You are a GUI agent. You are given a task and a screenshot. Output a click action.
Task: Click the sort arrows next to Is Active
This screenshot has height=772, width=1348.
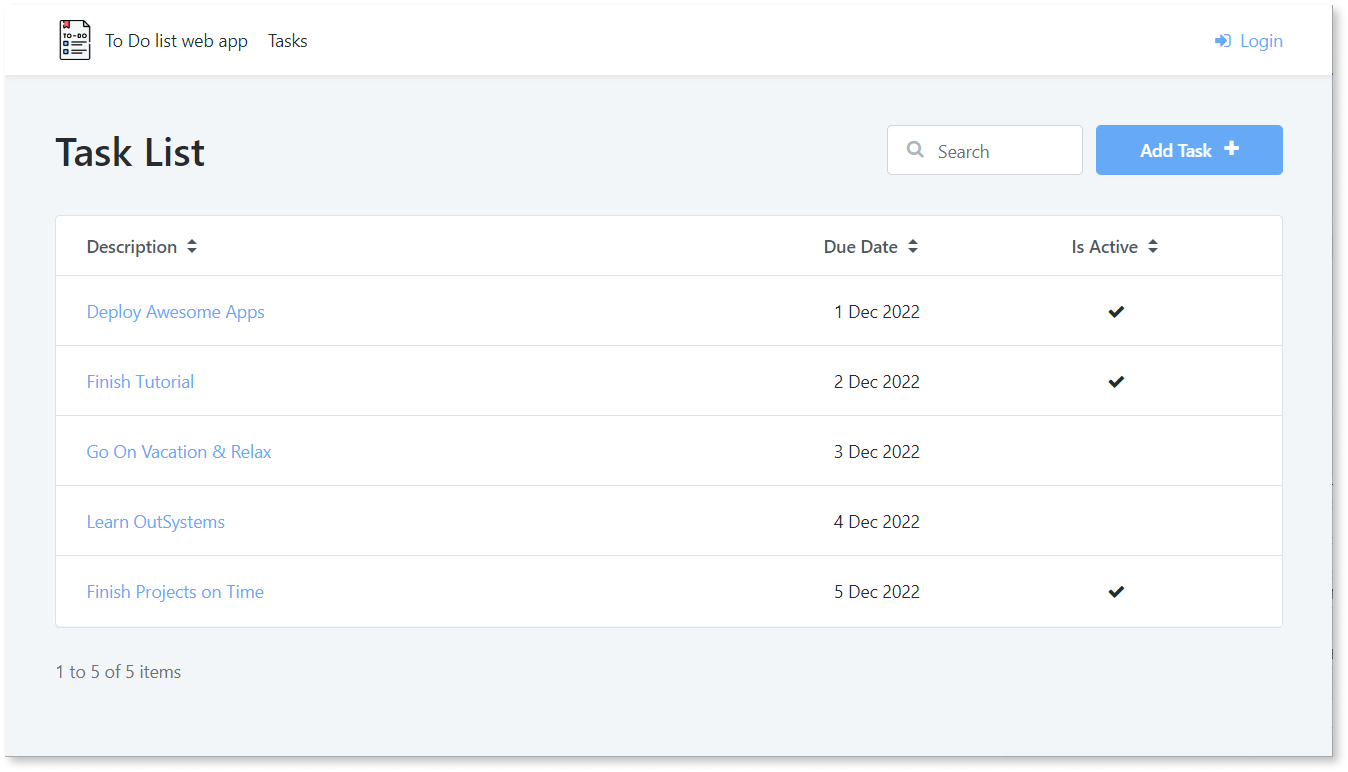click(1153, 246)
